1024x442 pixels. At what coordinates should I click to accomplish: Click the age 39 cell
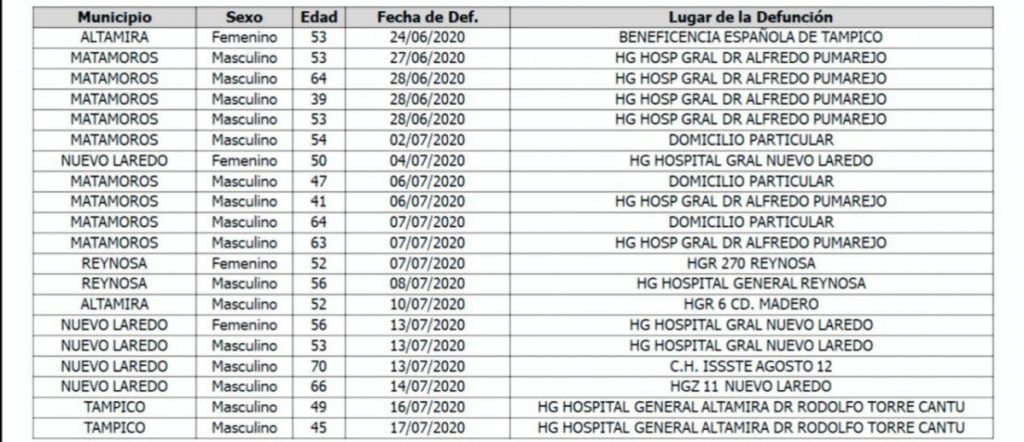319,99
